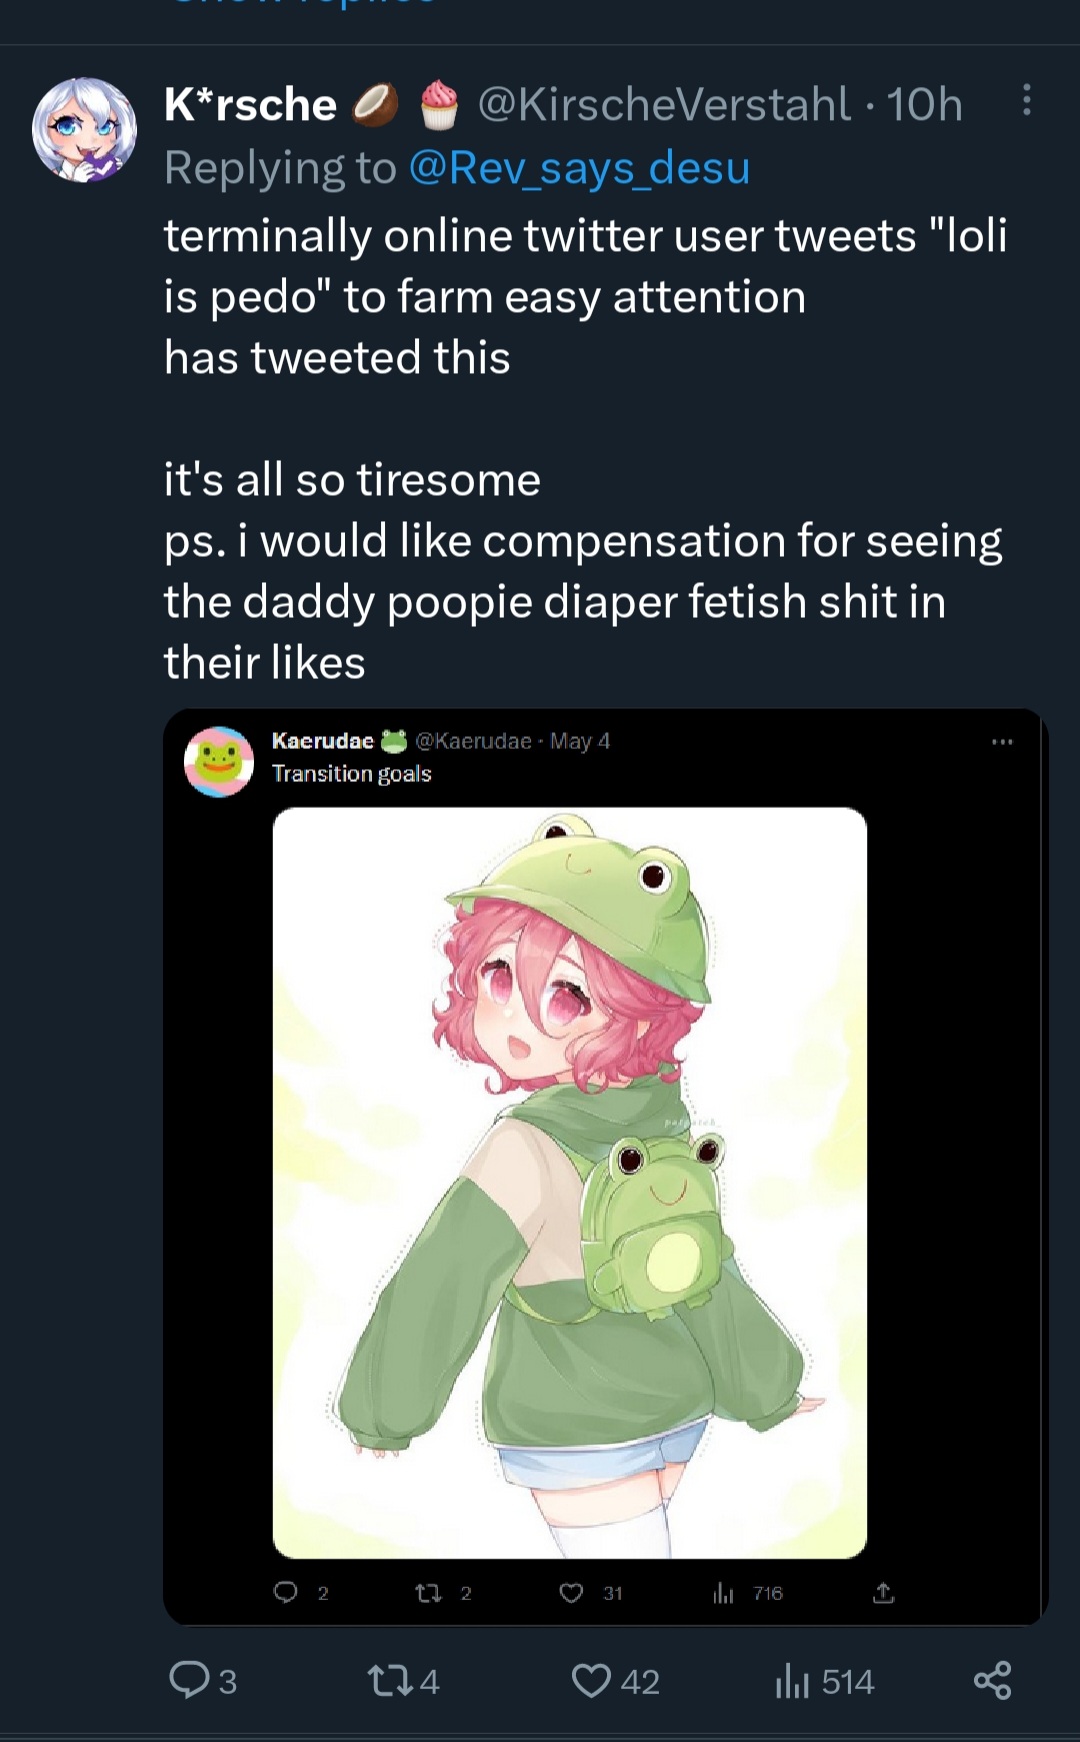
Task: Click the quoted tweet's reply icon
Action: click(x=301, y=1592)
